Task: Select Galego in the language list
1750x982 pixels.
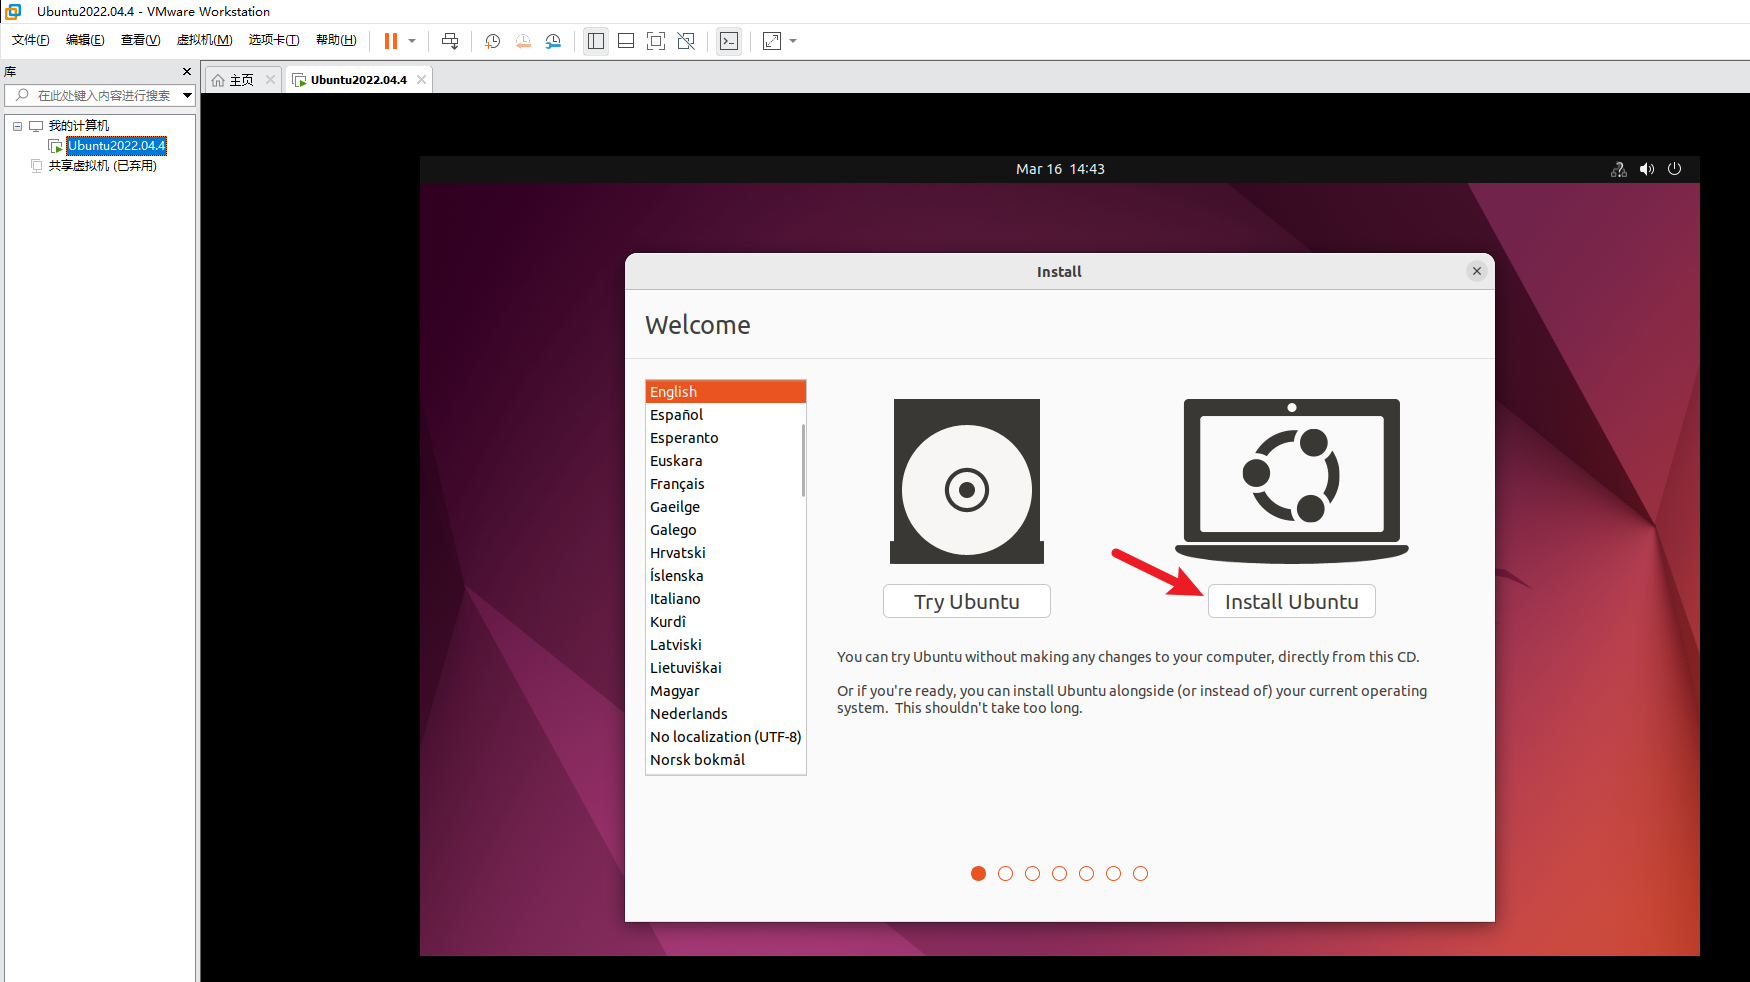Action: click(724, 530)
